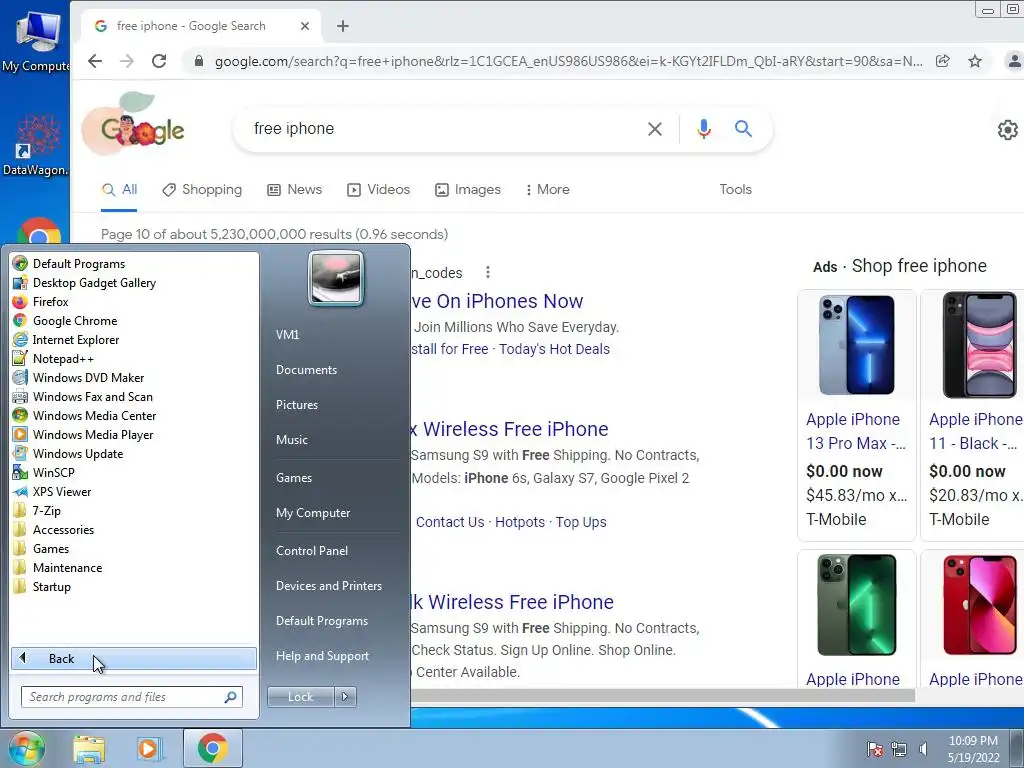1024x768 pixels.
Task: Open Google settings gear
Action: (1008, 130)
